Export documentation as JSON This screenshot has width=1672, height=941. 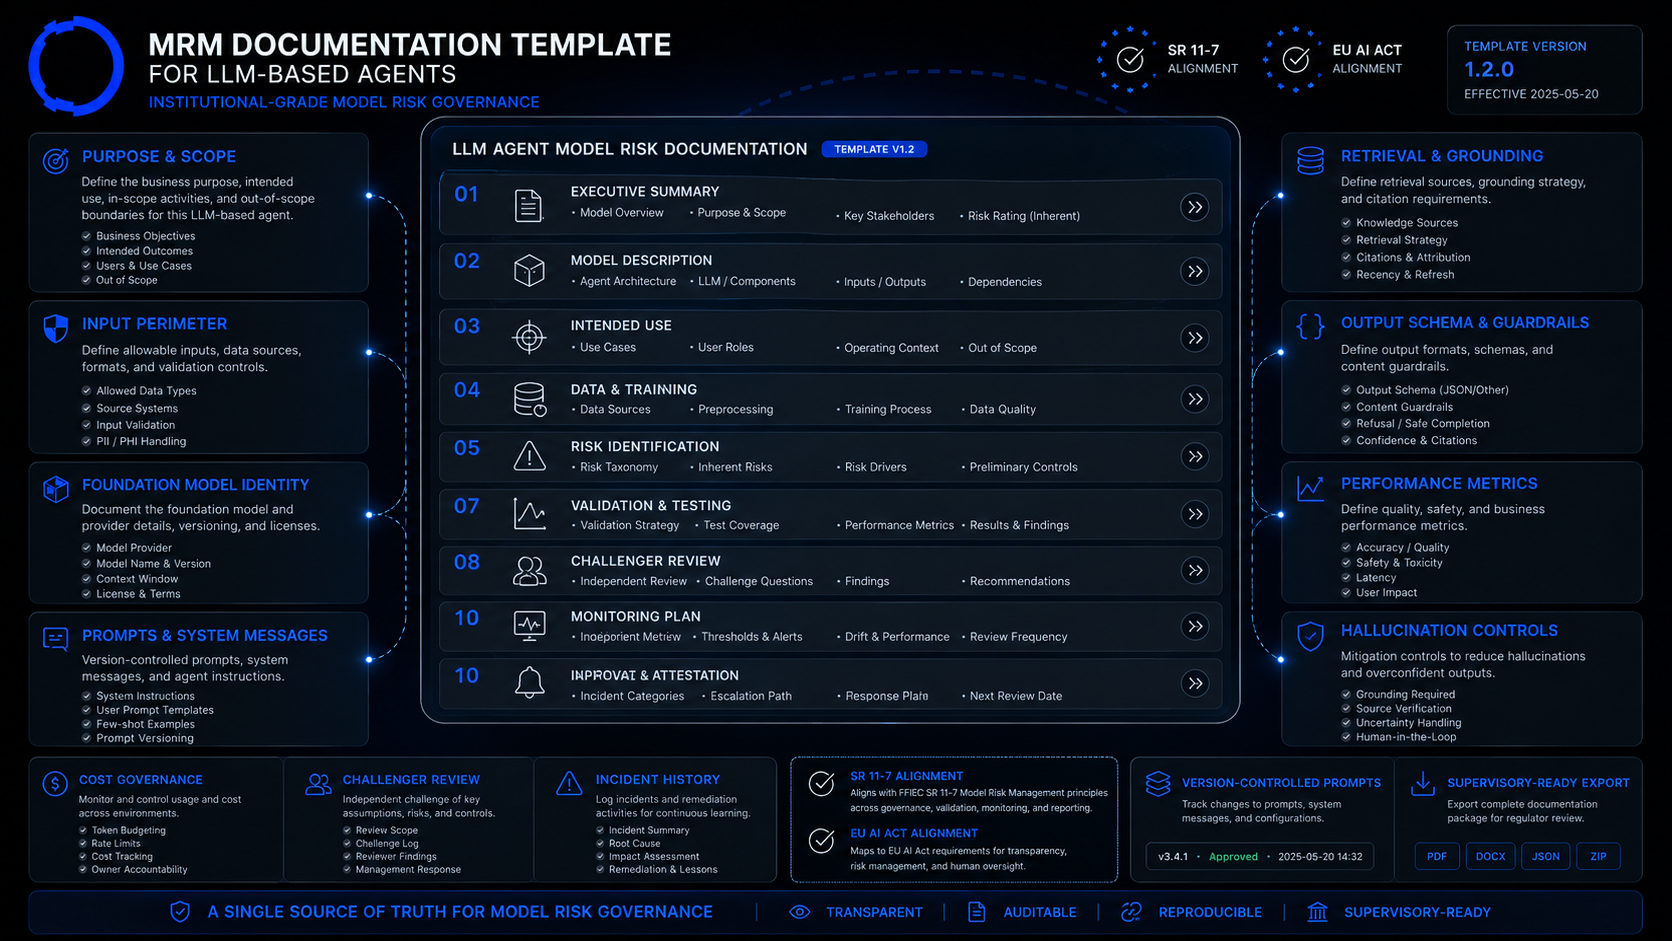(x=1546, y=856)
